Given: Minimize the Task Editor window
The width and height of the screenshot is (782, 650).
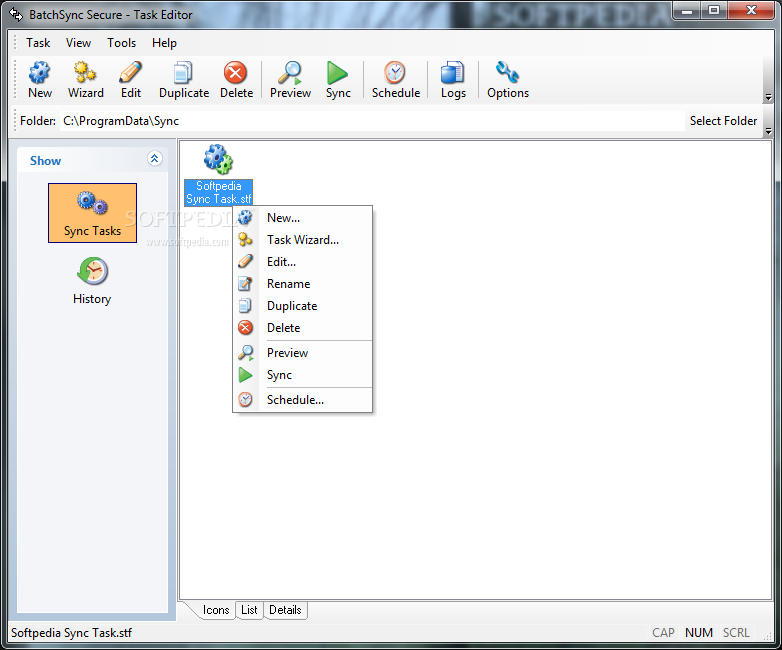Looking at the screenshot, I should (687, 10).
